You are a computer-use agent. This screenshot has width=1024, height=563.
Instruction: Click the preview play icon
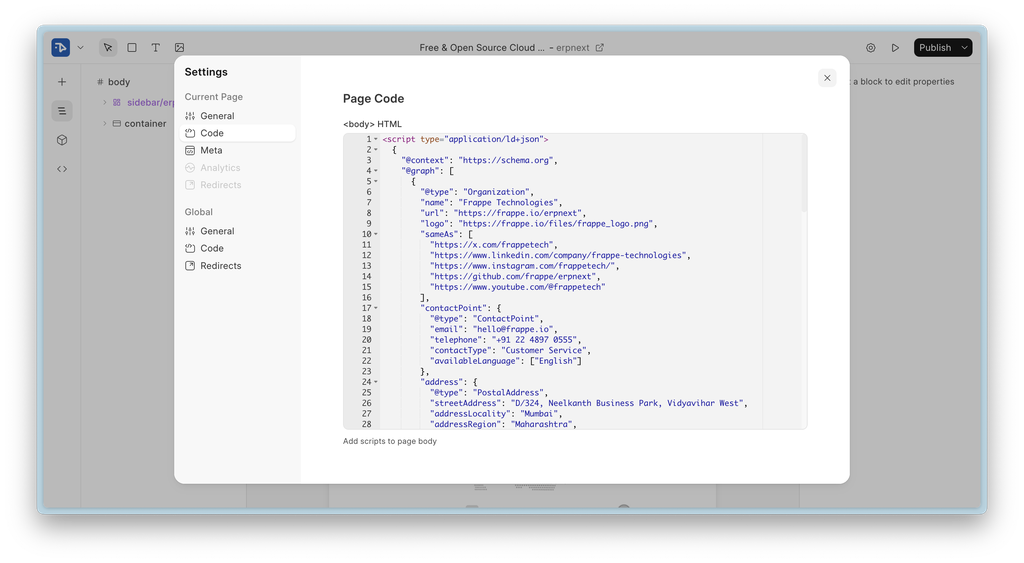coord(895,48)
